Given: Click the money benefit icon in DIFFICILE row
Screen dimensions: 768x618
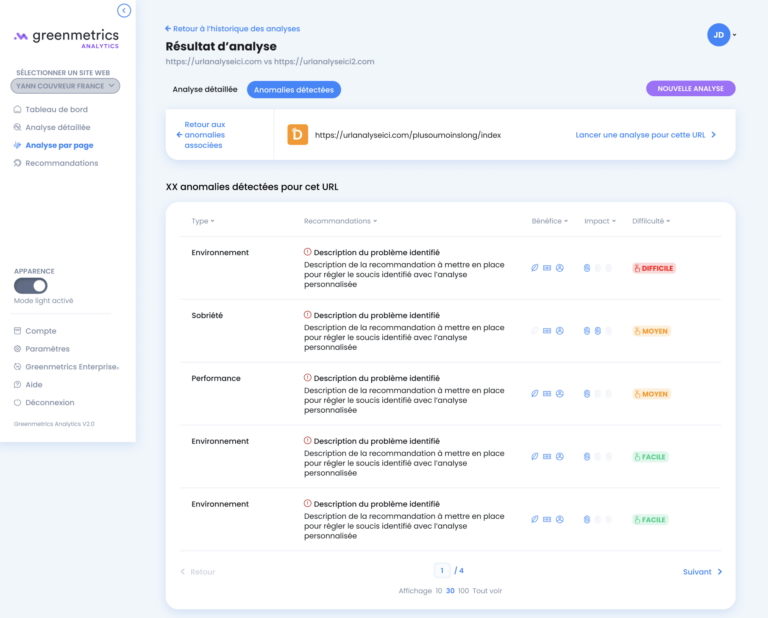Looking at the screenshot, I should pos(547,268).
